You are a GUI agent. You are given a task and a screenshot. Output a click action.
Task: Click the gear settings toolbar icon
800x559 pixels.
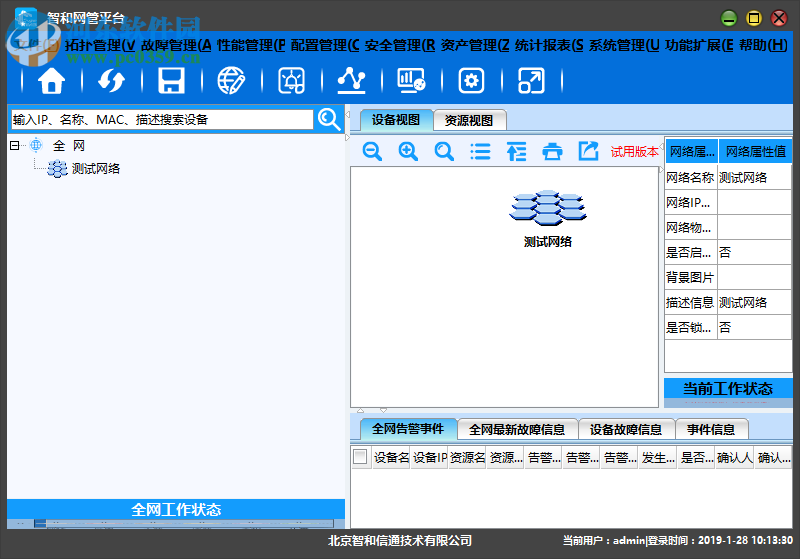click(471, 81)
